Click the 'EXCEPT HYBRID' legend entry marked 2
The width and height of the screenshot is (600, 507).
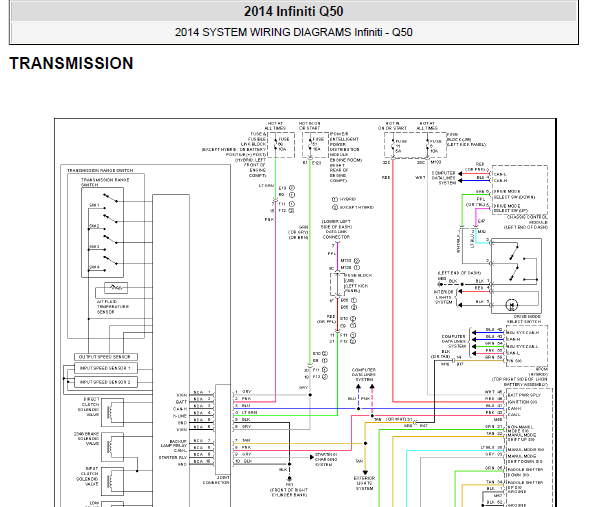[x=352, y=207]
